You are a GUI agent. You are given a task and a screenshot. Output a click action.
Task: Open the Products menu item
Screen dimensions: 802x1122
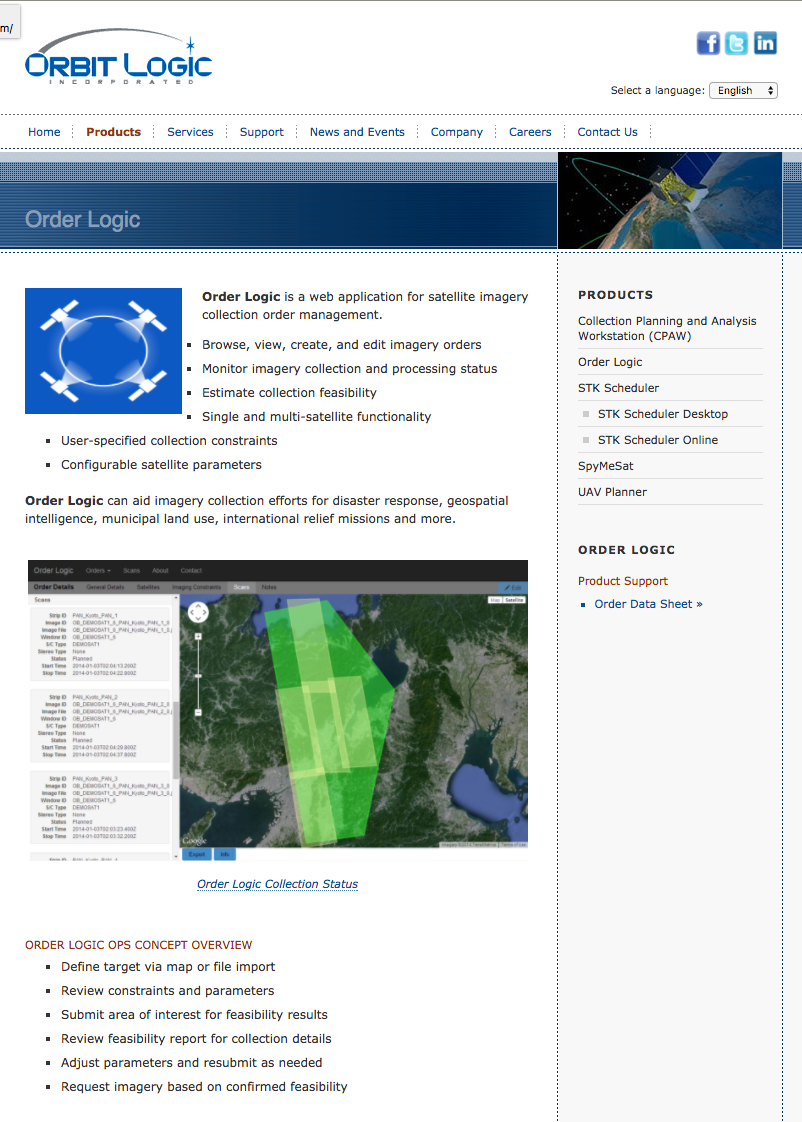point(113,132)
